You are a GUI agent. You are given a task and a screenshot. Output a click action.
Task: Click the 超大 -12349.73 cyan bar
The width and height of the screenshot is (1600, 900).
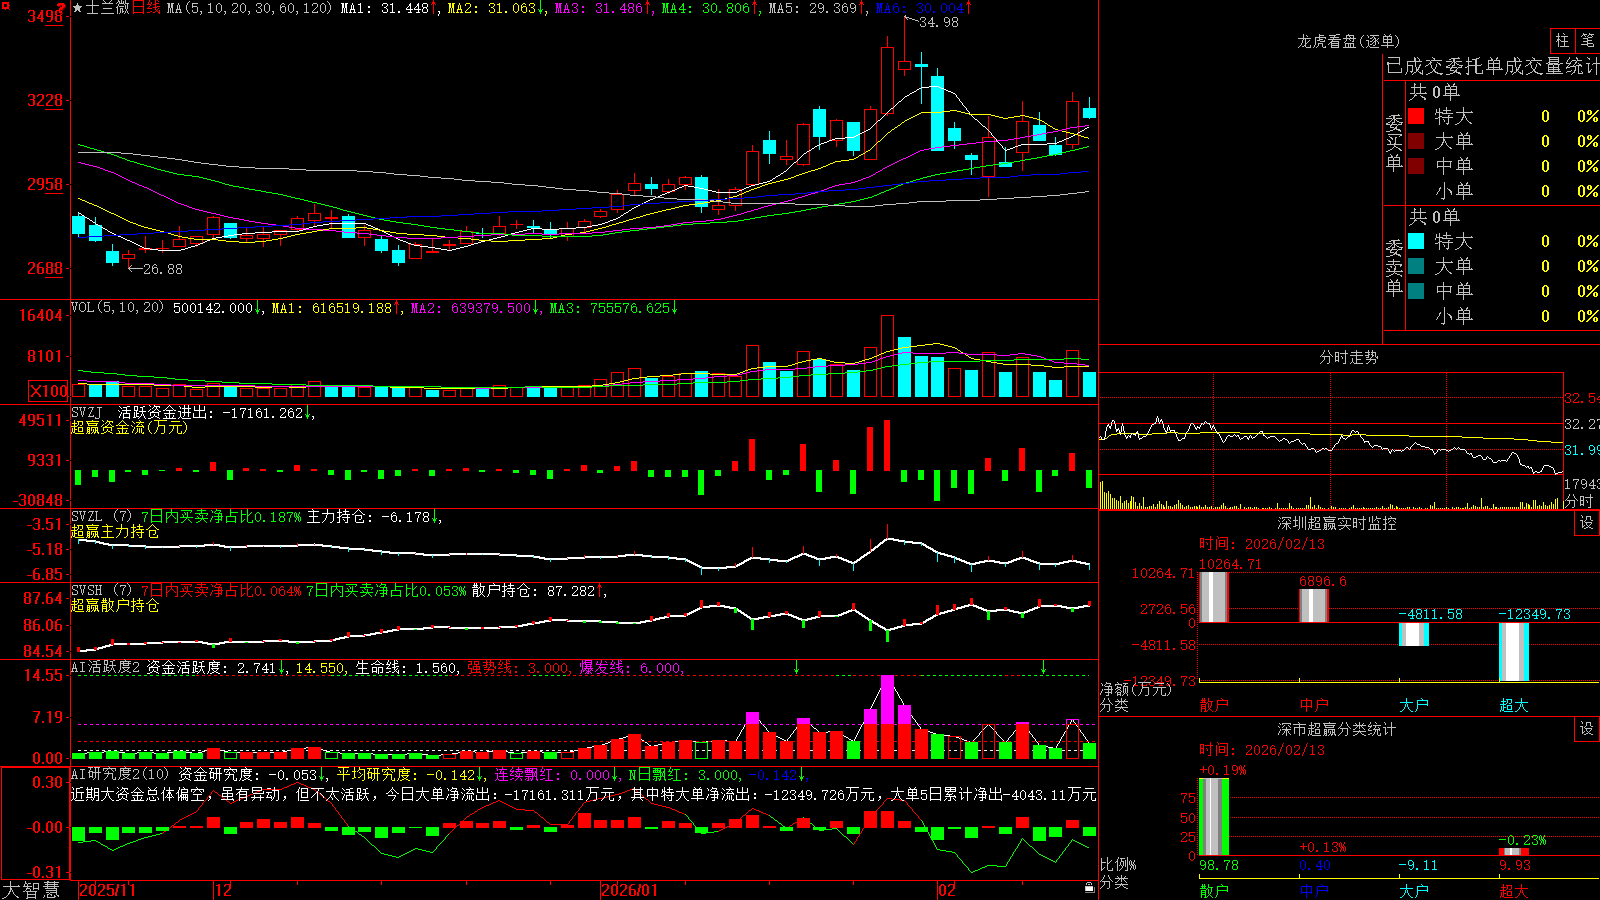point(1513,652)
